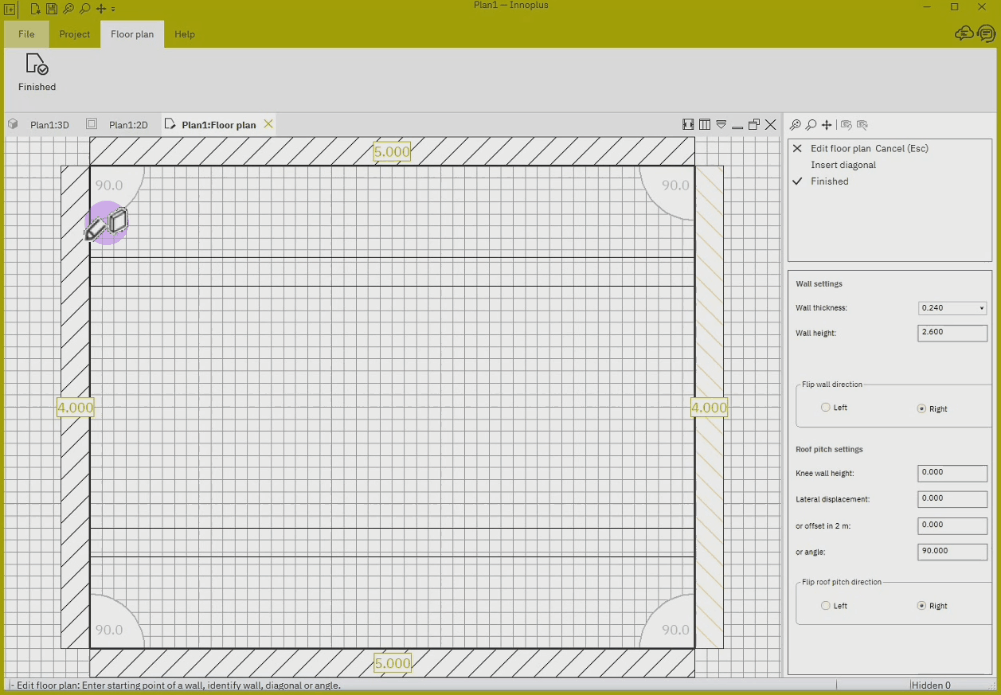Click the magnifier icon in right panel toolbar
The height and width of the screenshot is (695, 1001).
coord(811,125)
